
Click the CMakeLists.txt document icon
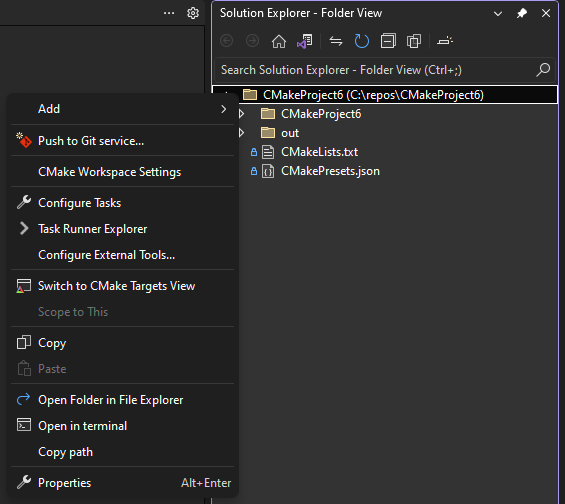[x=268, y=152]
